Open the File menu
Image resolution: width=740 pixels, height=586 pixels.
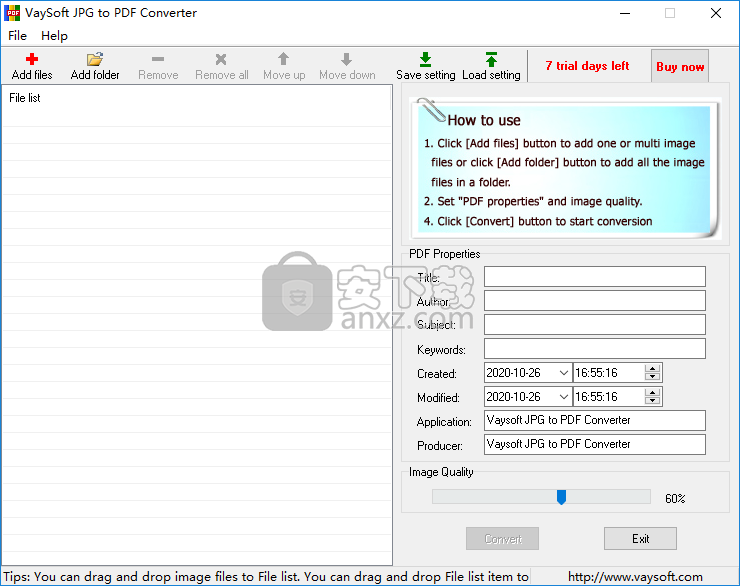pos(17,36)
